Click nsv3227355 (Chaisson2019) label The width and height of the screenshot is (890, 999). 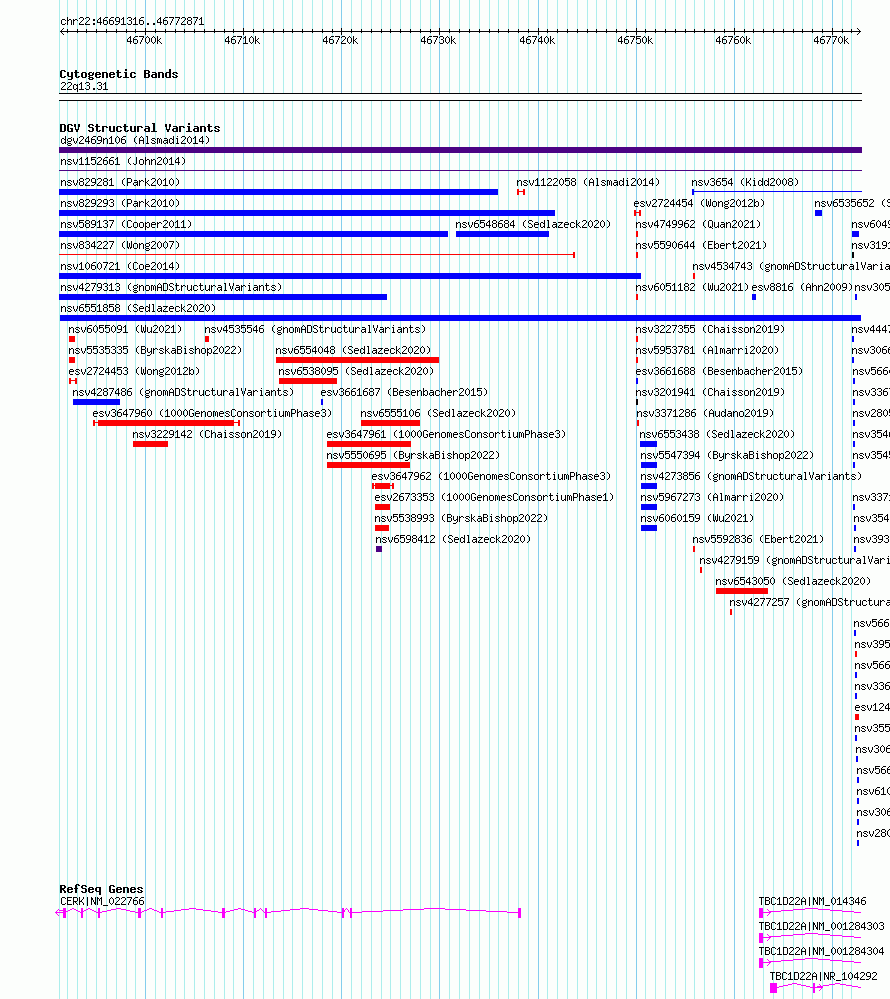(x=710, y=329)
